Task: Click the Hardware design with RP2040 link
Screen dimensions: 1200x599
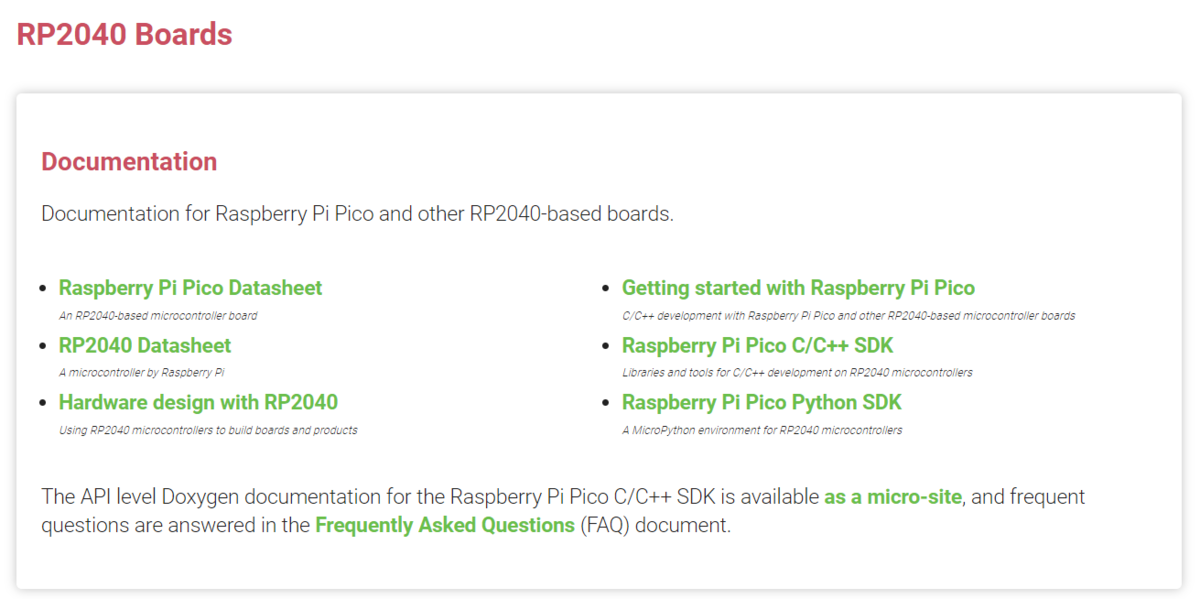Action: [x=198, y=402]
